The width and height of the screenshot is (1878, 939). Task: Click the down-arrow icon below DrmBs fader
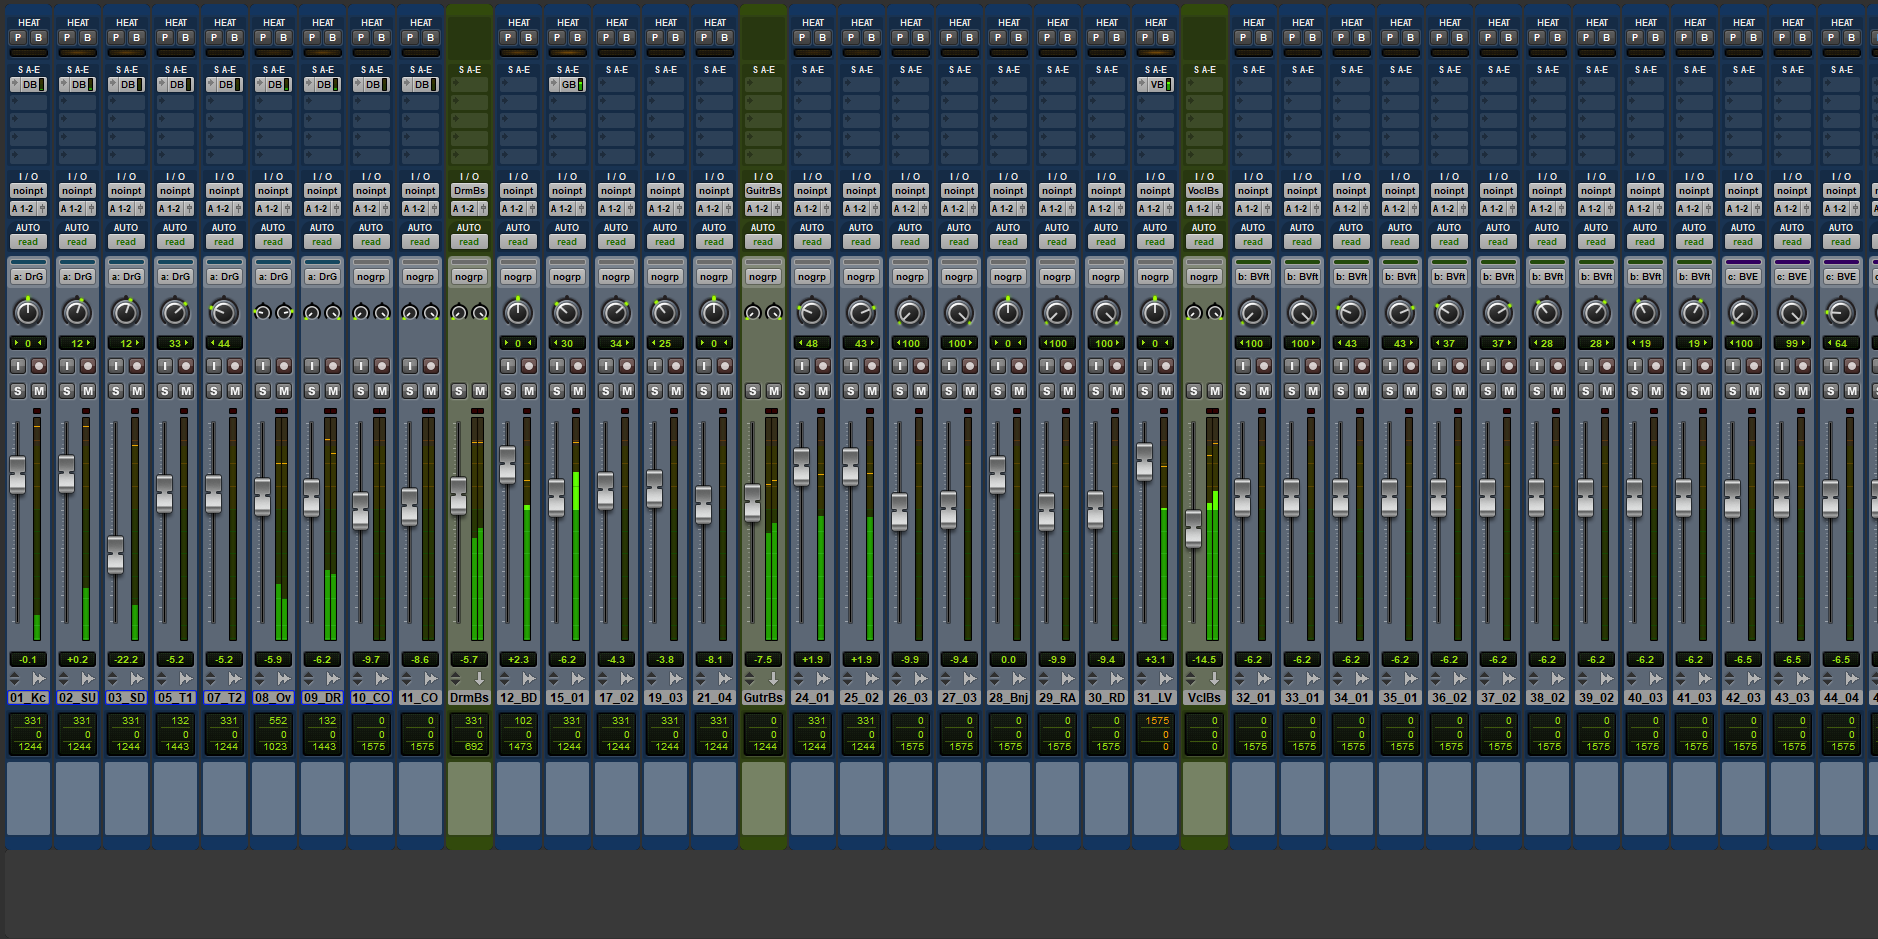coord(479,679)
